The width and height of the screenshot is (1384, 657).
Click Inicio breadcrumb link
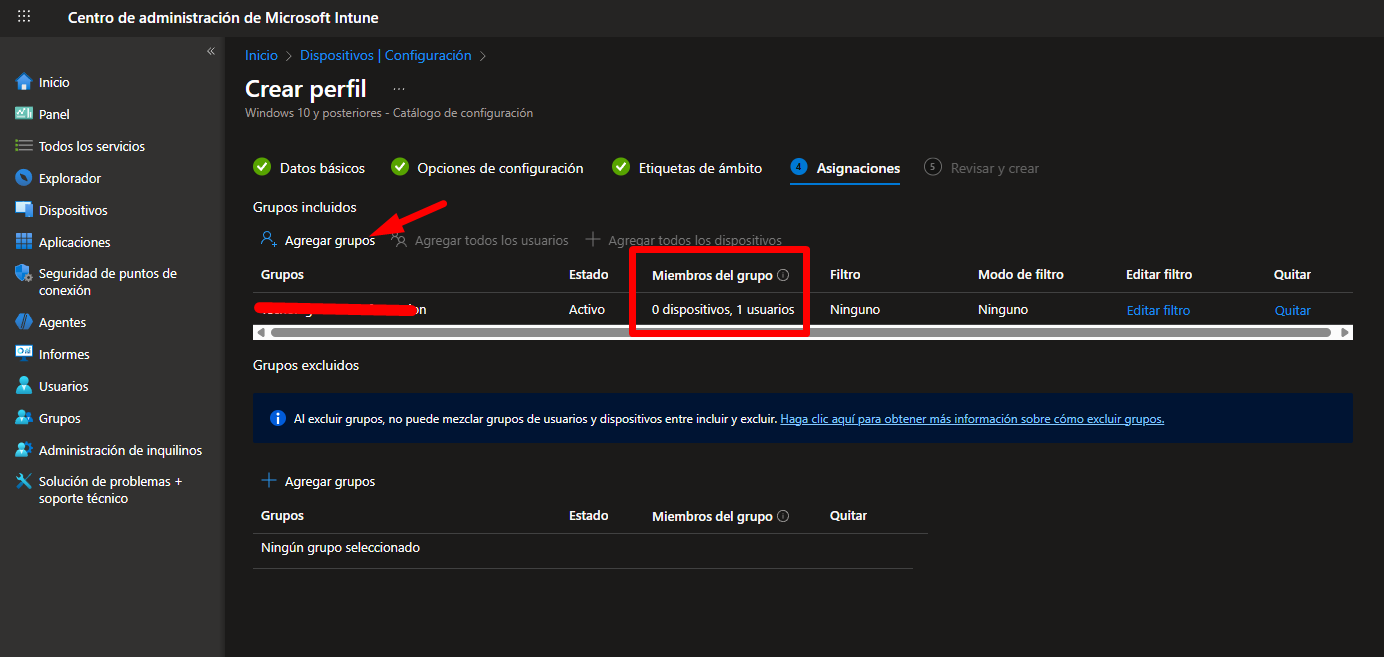(x=261, y=56)
